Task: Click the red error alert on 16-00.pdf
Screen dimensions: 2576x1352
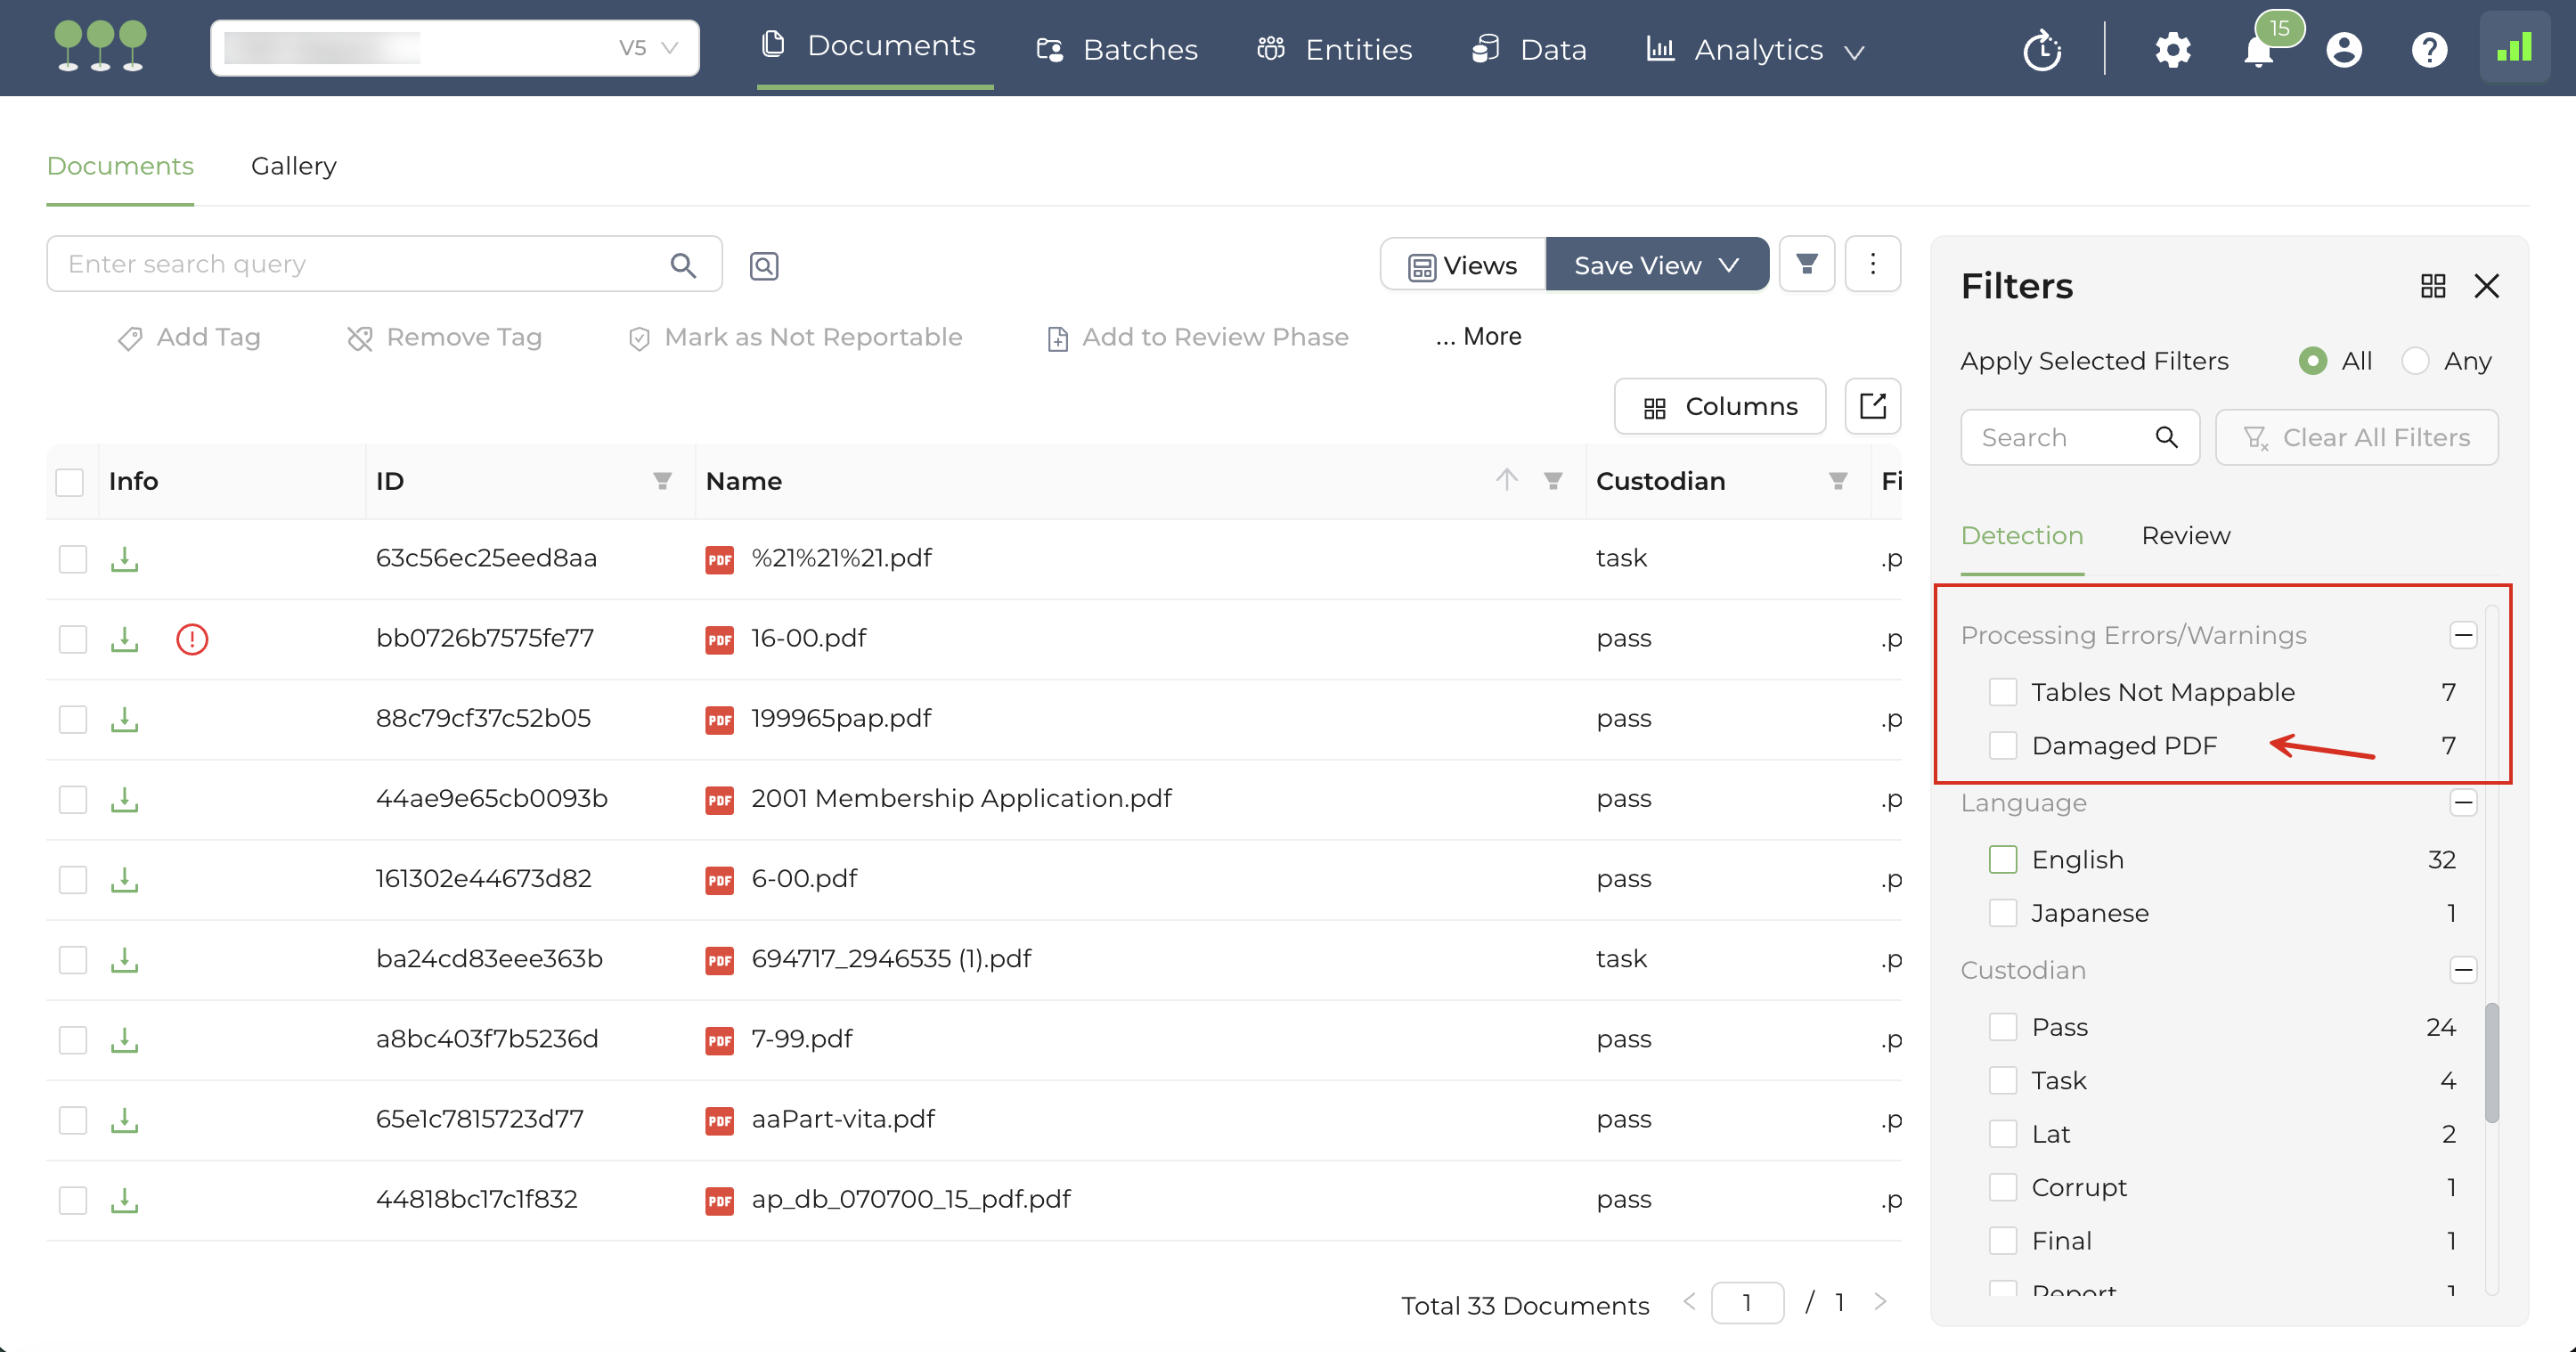Action: coord(191,638)
